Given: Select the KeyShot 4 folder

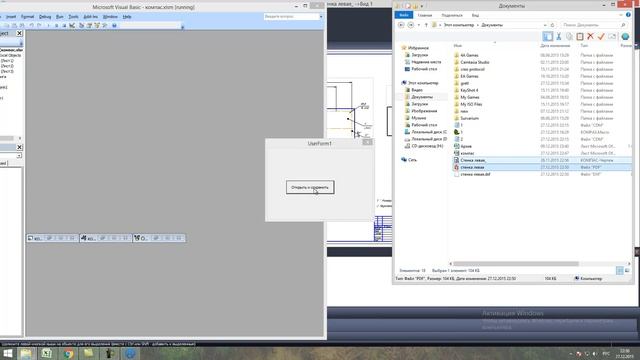Looking at the screenshot, I should coord(469,90).
